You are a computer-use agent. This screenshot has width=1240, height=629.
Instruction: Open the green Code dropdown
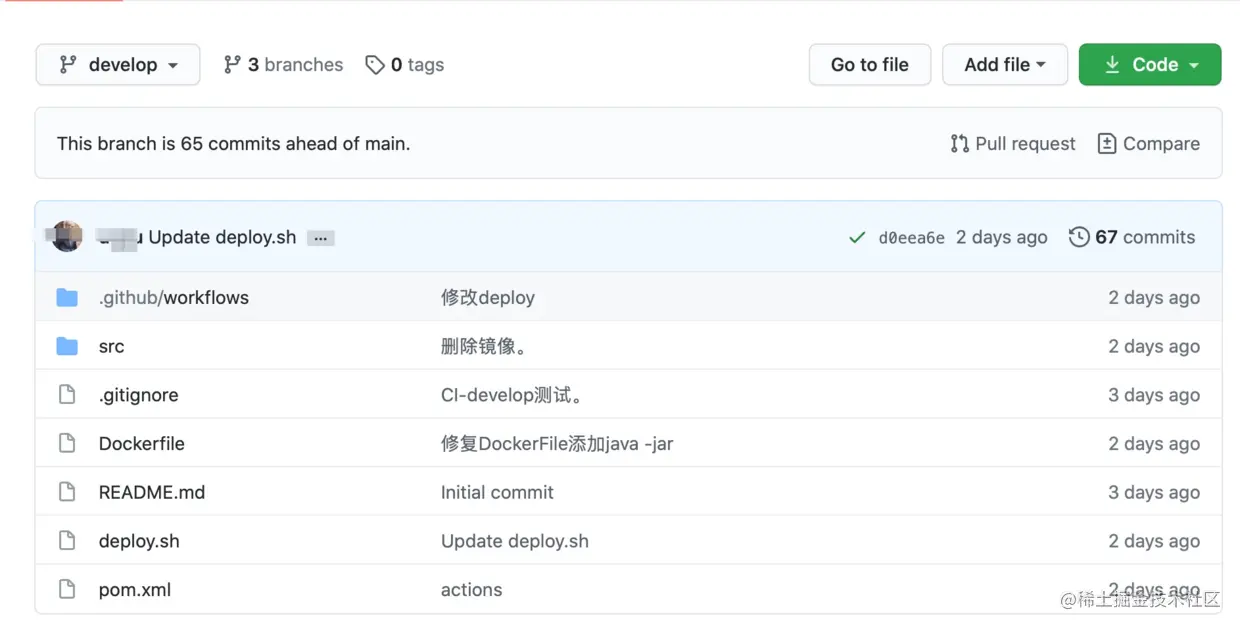1149,65
